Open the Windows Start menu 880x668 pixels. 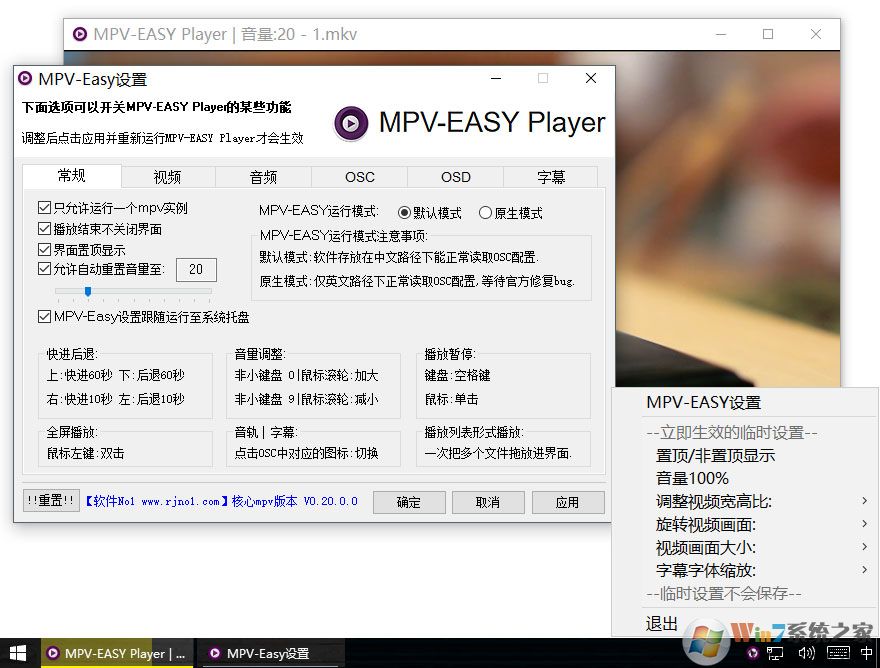pyautogui.click(x=18, y=653)
